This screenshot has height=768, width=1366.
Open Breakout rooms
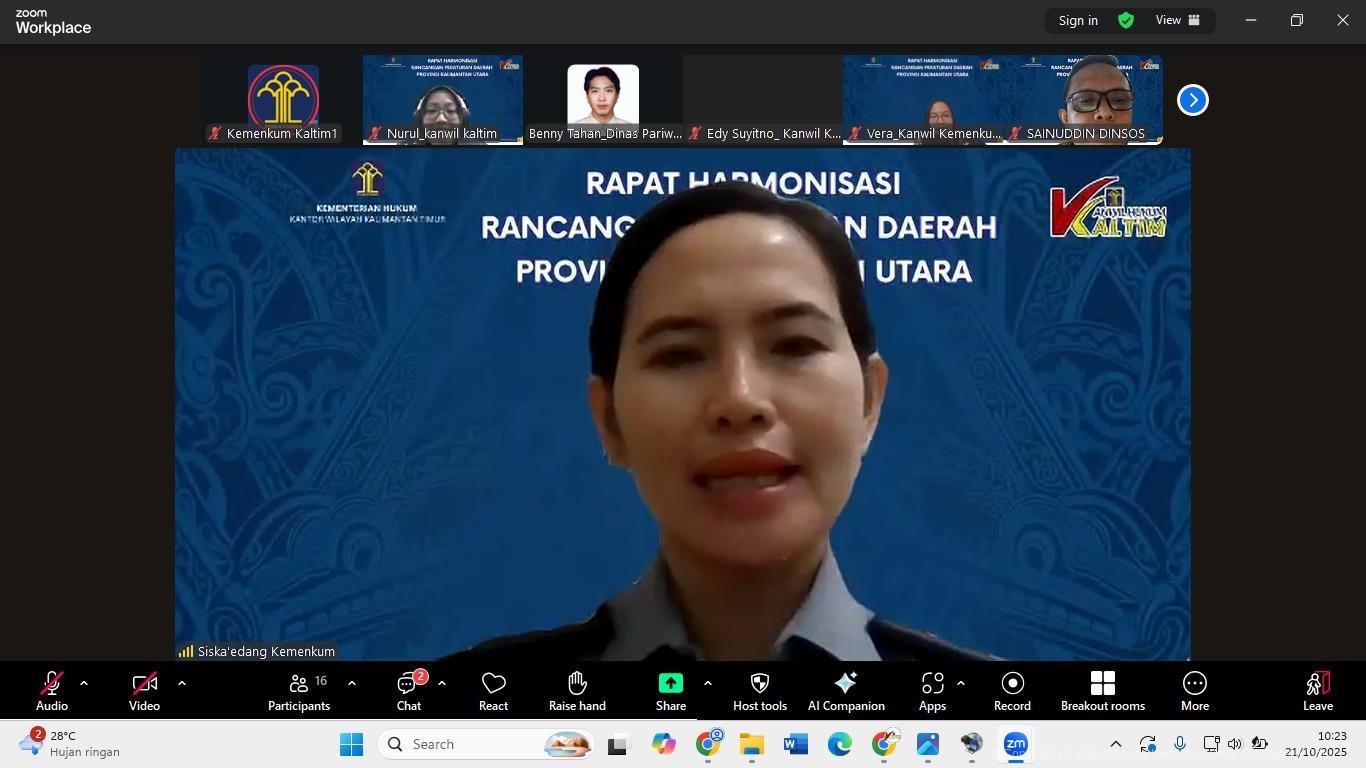(x=1102, y=691)
